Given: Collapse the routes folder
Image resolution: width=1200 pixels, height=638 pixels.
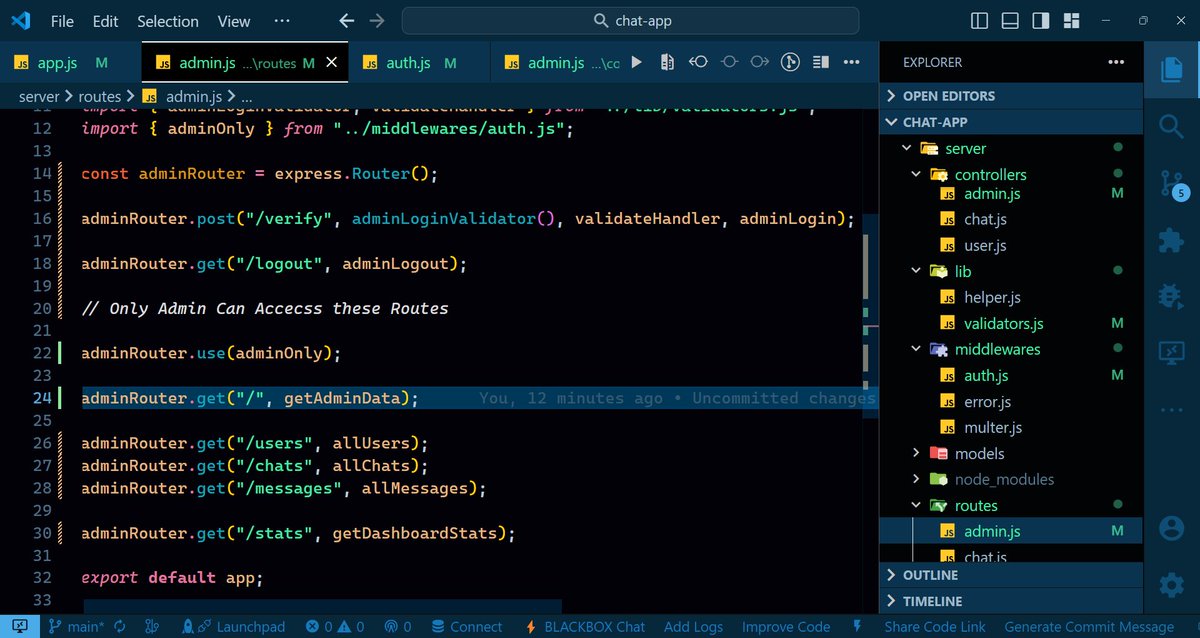Looking at the screenshot, I should pos(1011,505).
